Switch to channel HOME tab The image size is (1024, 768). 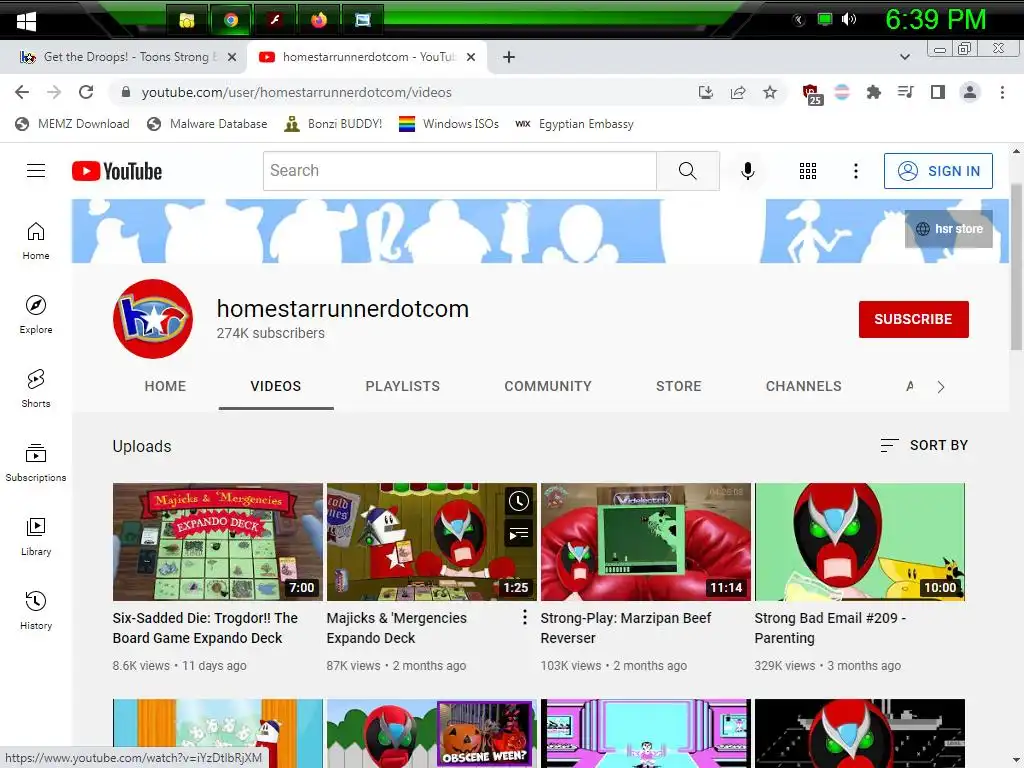(165, 386)
